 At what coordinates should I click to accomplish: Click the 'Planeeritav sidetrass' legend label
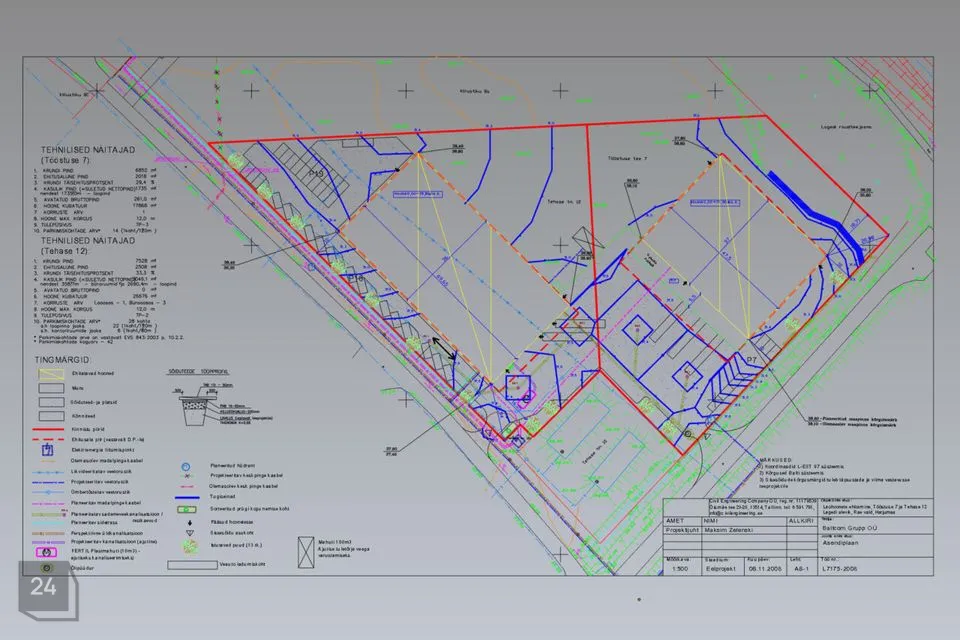(94, 522)
